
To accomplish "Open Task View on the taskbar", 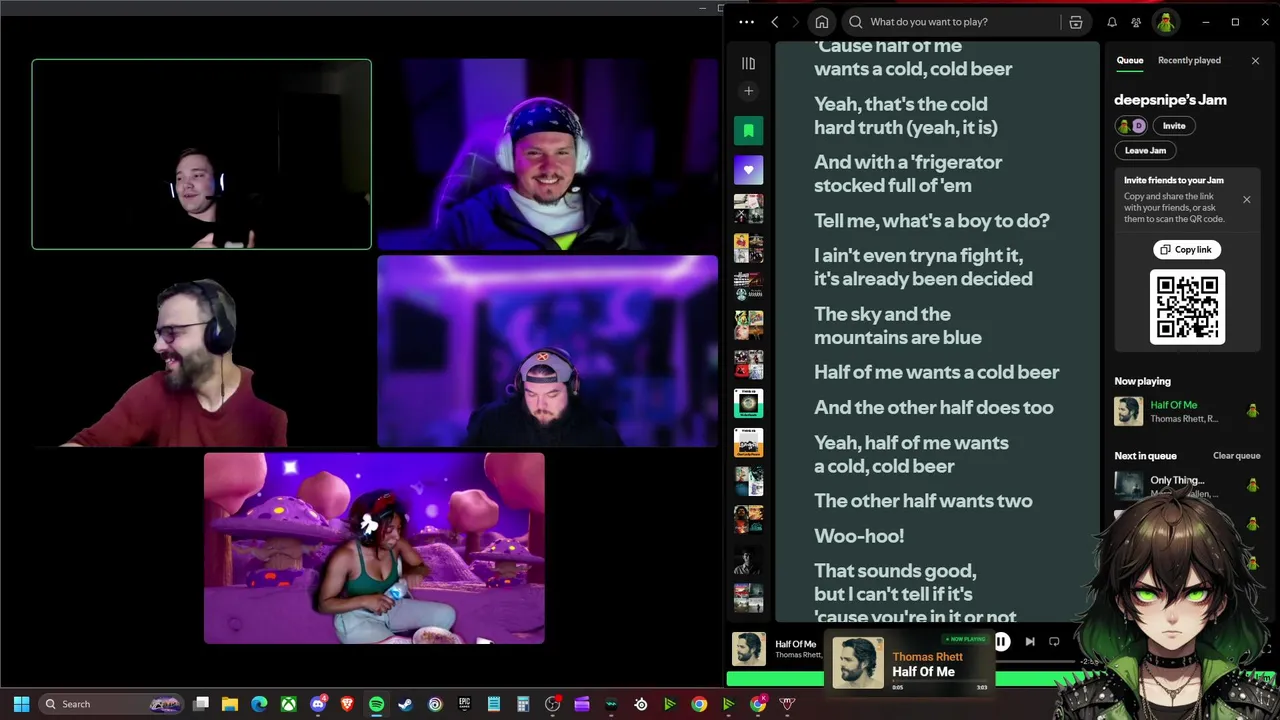I will click(201, 704).
